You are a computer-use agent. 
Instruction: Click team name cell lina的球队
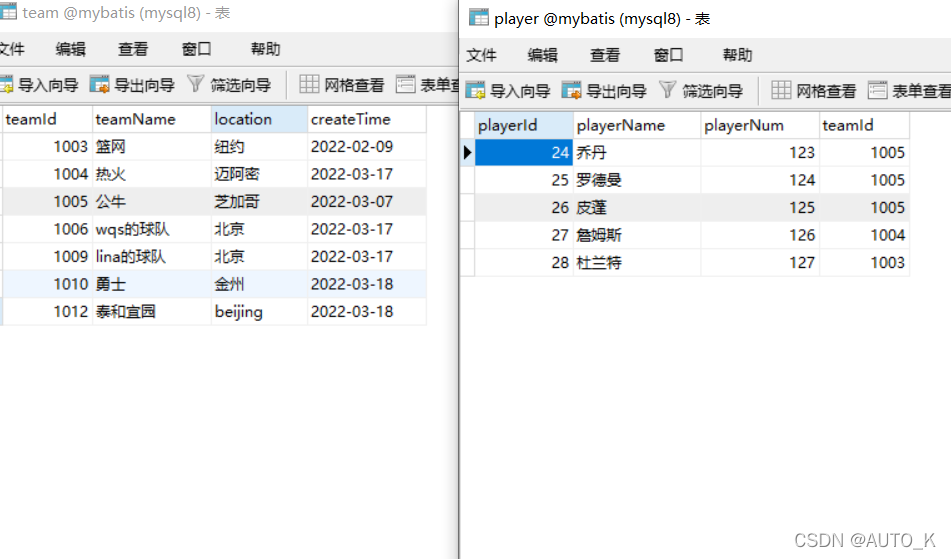point(152,256)
